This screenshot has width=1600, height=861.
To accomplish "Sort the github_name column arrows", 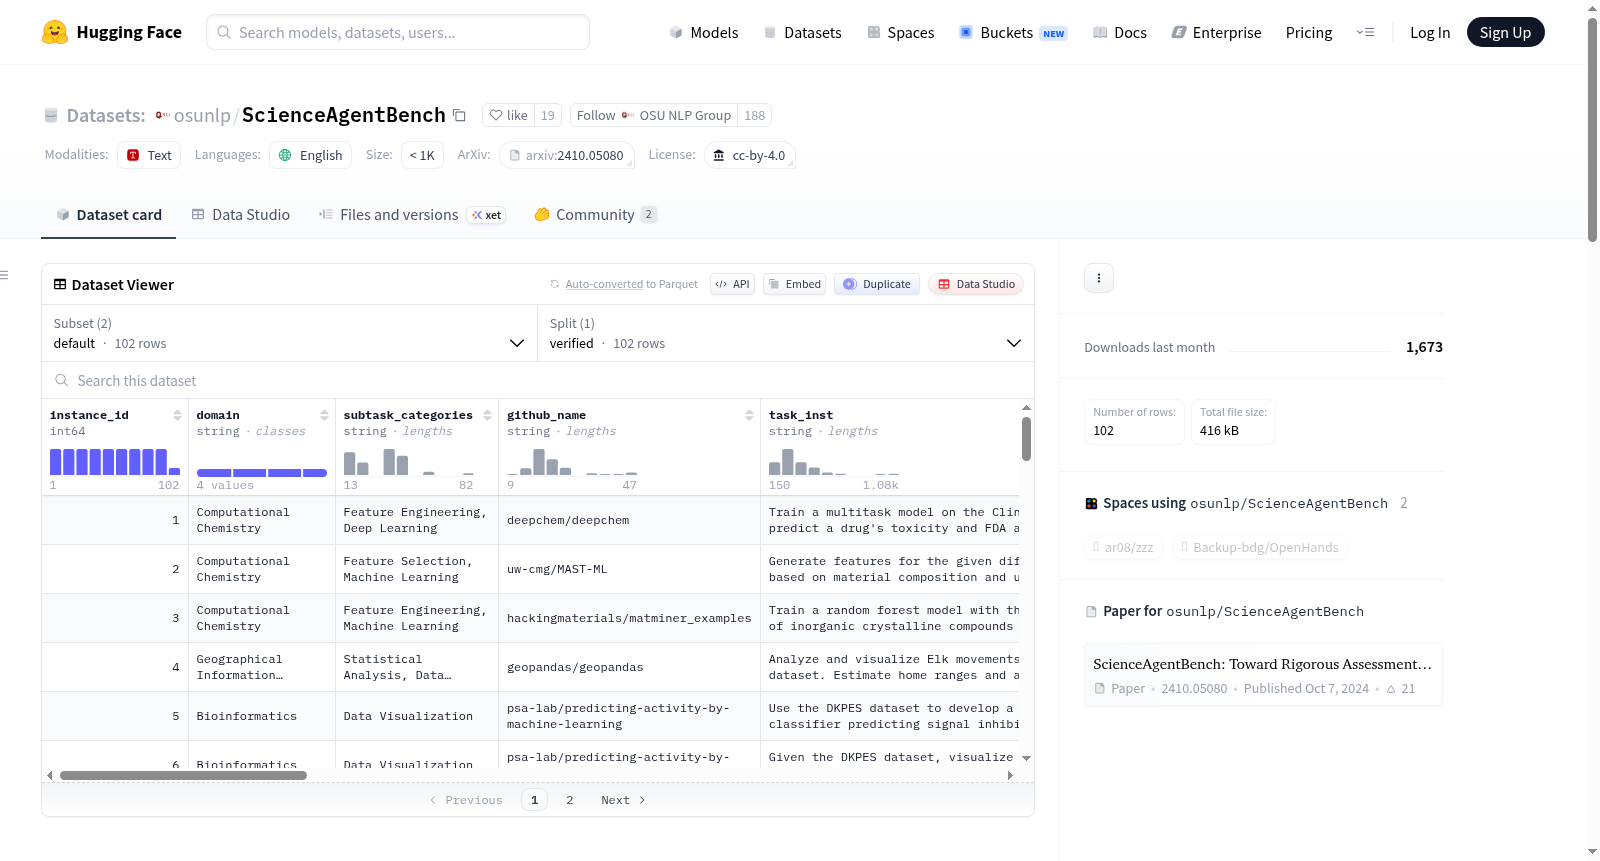I will pyautogui.click(x=749, y=415).
